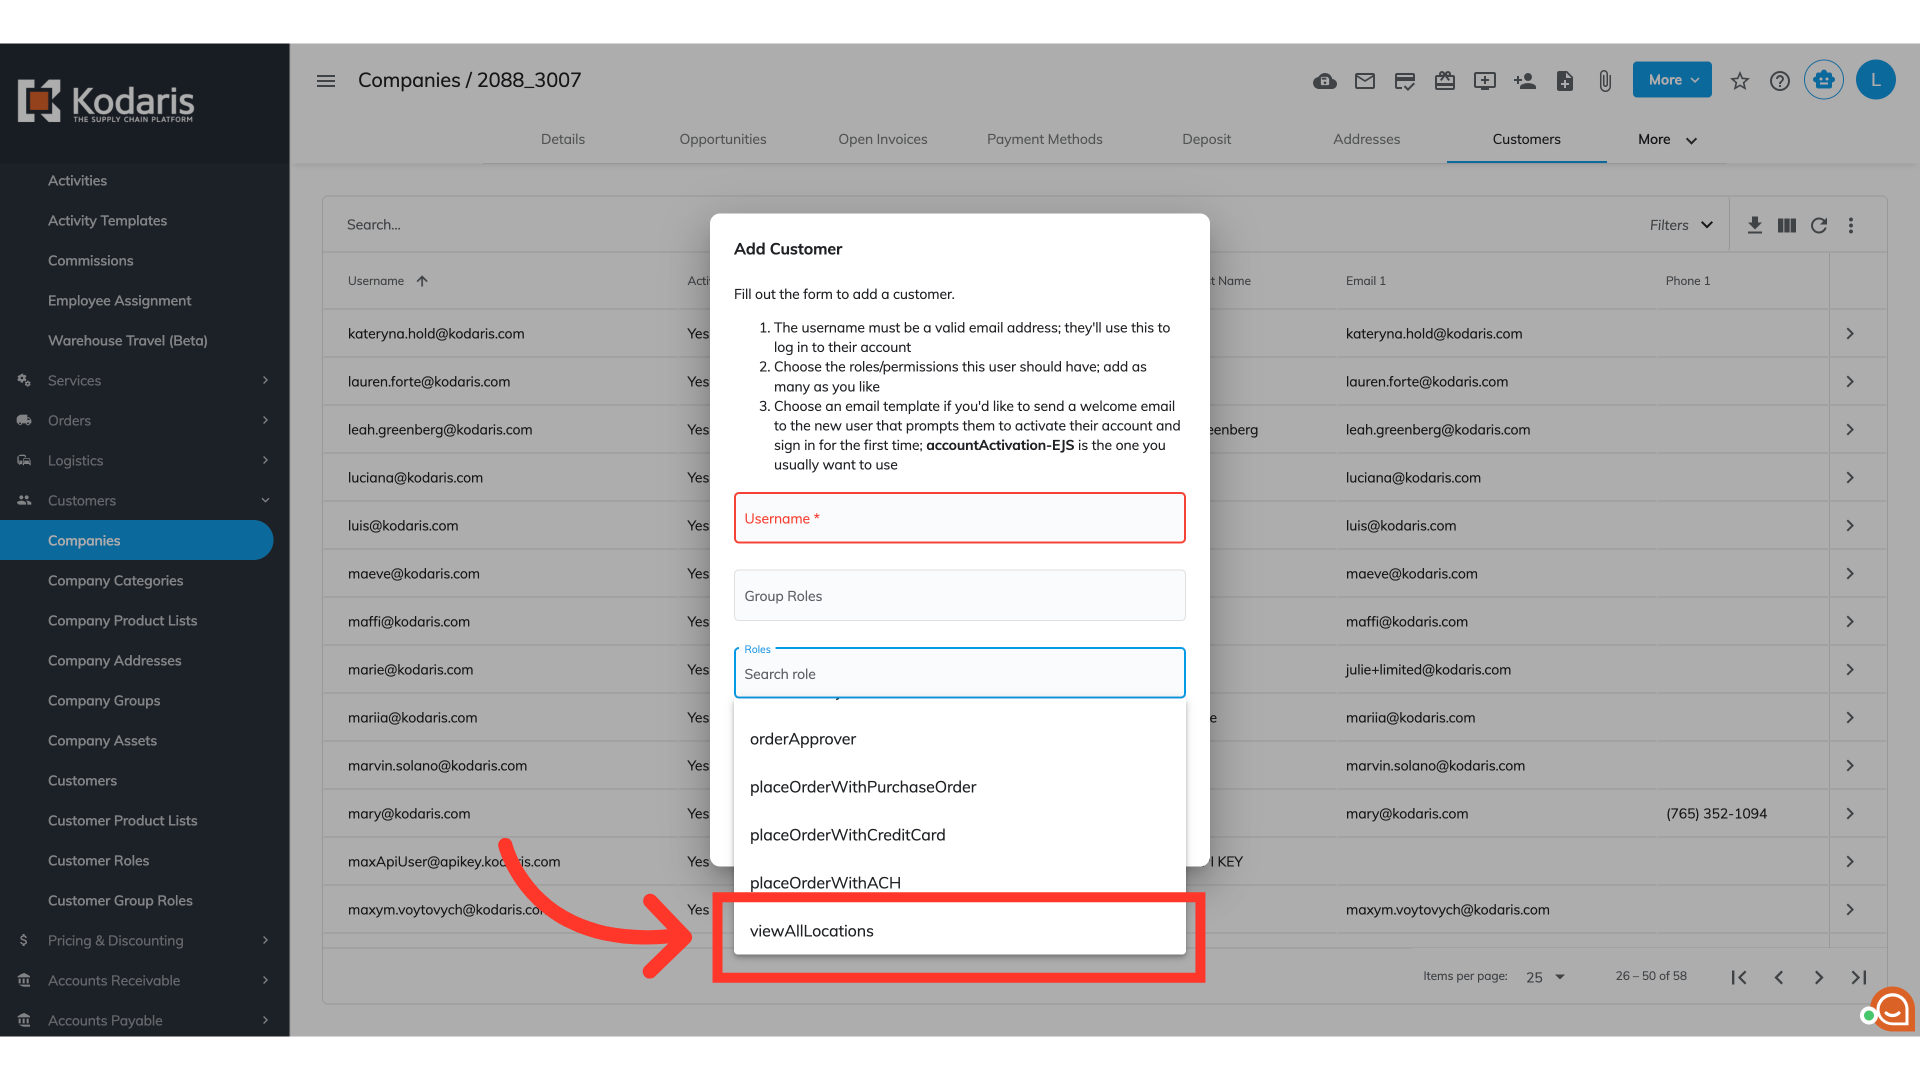Open the items per page dropdown
This screenshot has width=1920, height=1080.
[1544, 977]
